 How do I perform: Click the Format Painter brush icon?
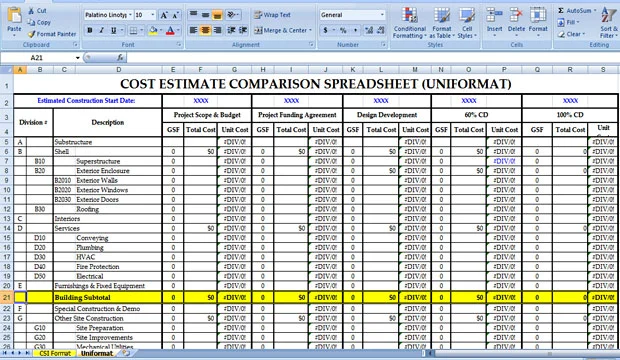tap(31, 34)
